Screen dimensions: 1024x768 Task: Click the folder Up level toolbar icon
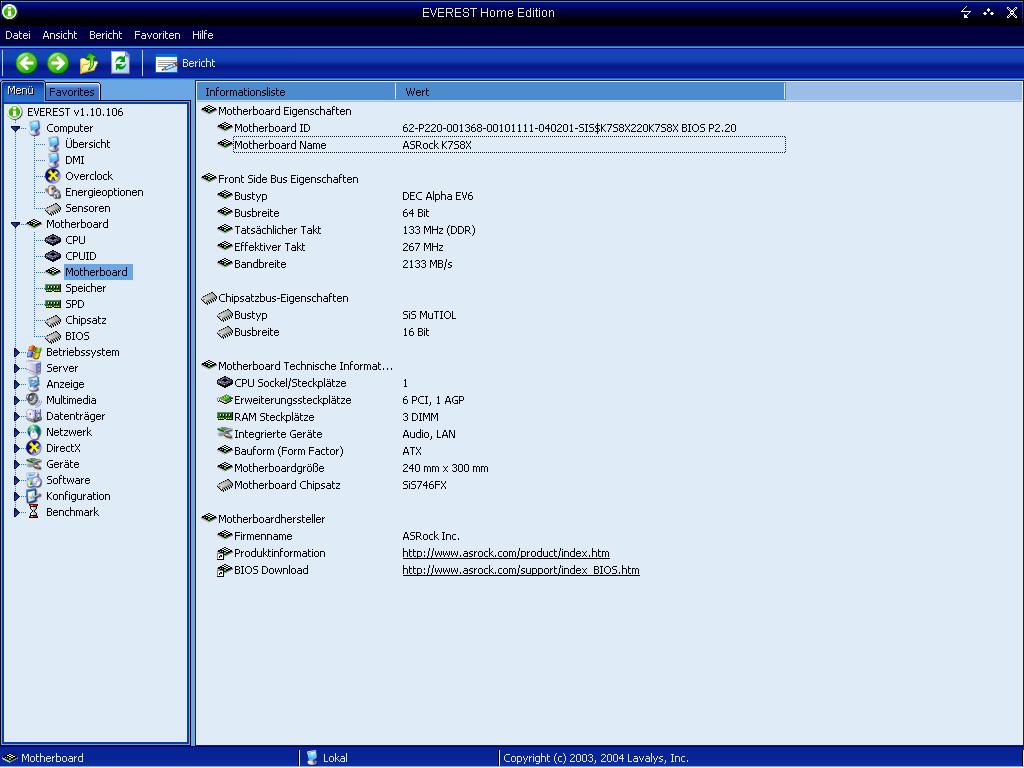[x=89, y=63]
